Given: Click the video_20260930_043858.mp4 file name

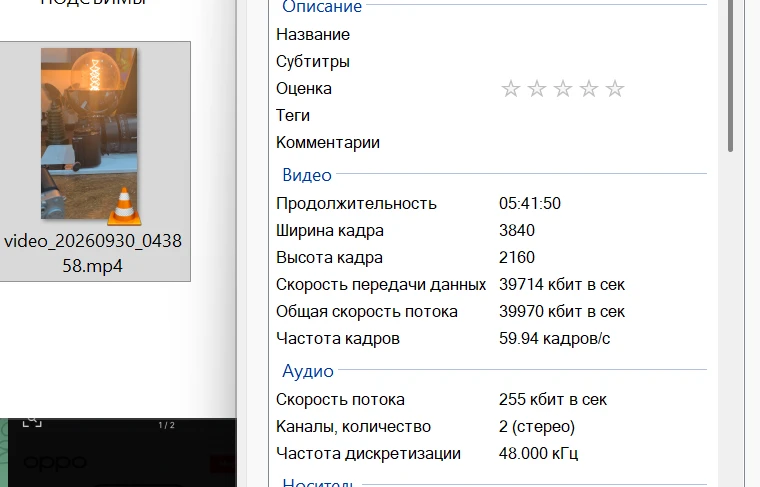Looking at the screenshot, I should click(93, 253).
